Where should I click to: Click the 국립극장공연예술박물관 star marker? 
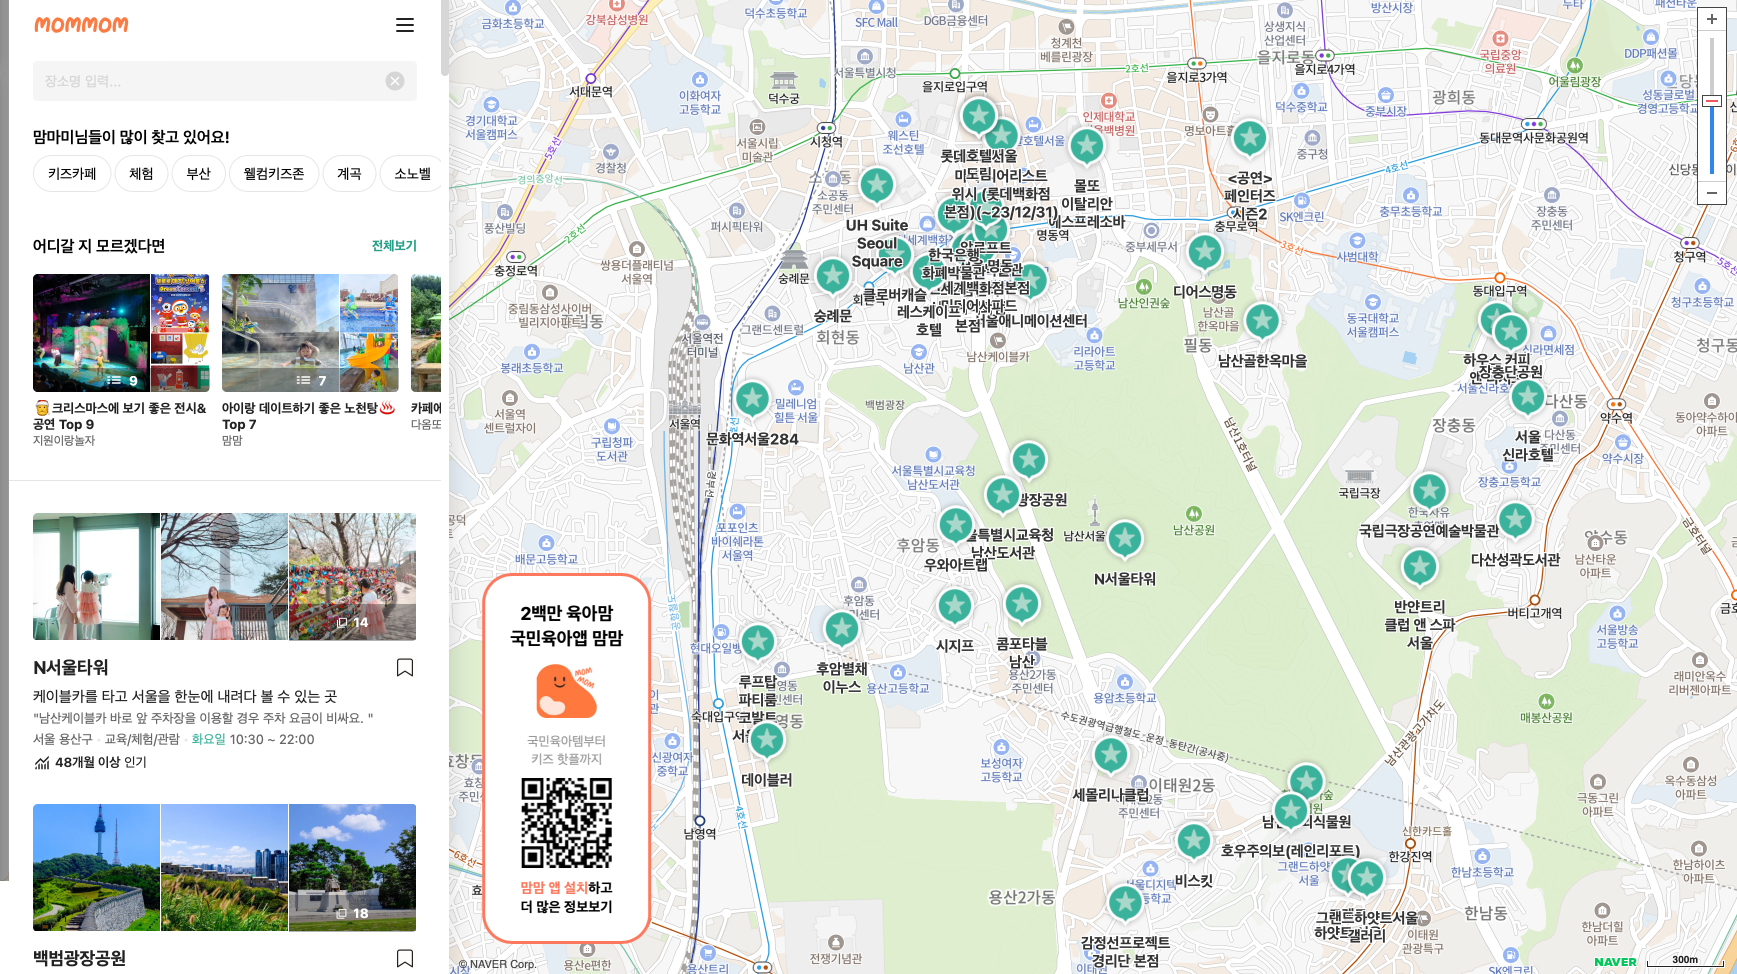click(1430, 492)
